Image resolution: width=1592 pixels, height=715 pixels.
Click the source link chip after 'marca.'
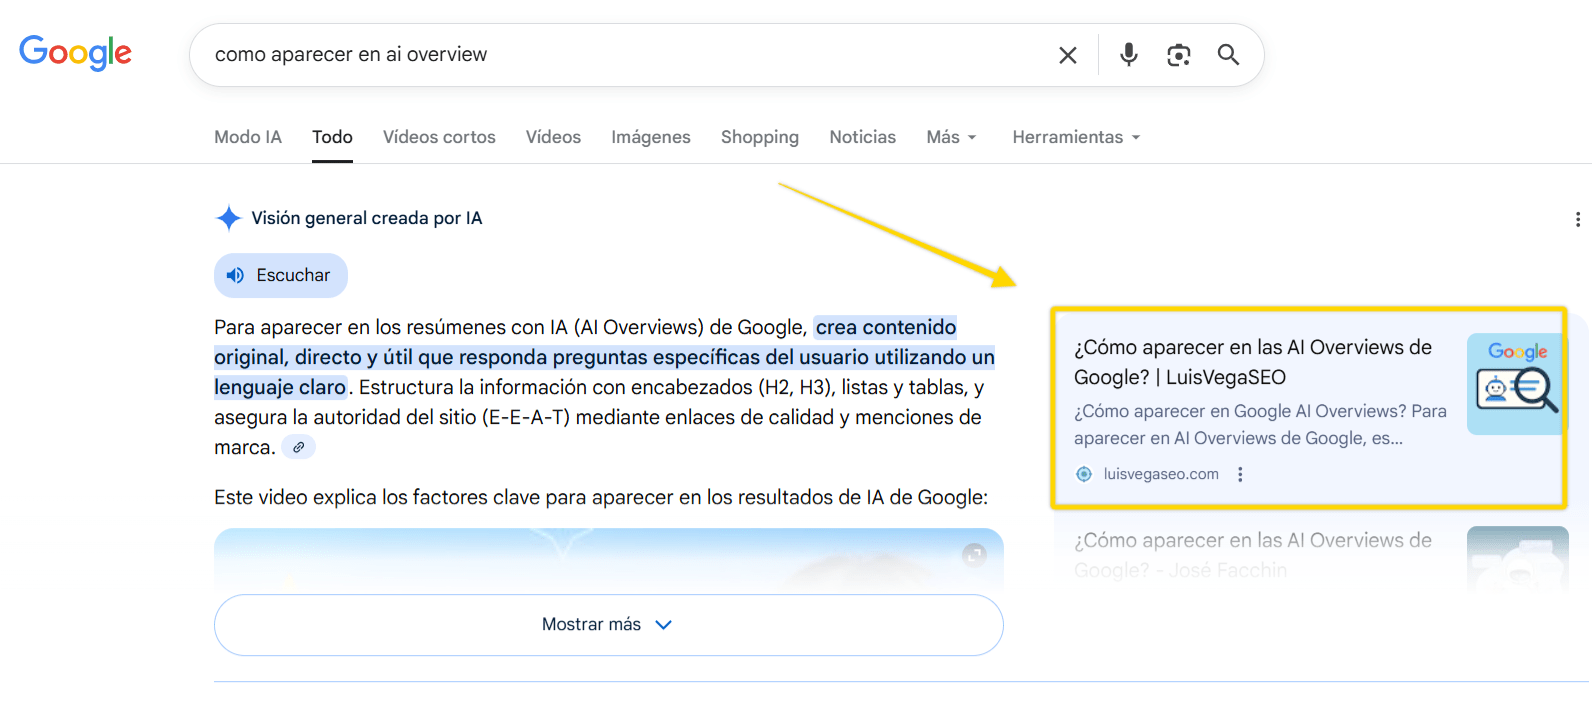(x=298, y=447)
